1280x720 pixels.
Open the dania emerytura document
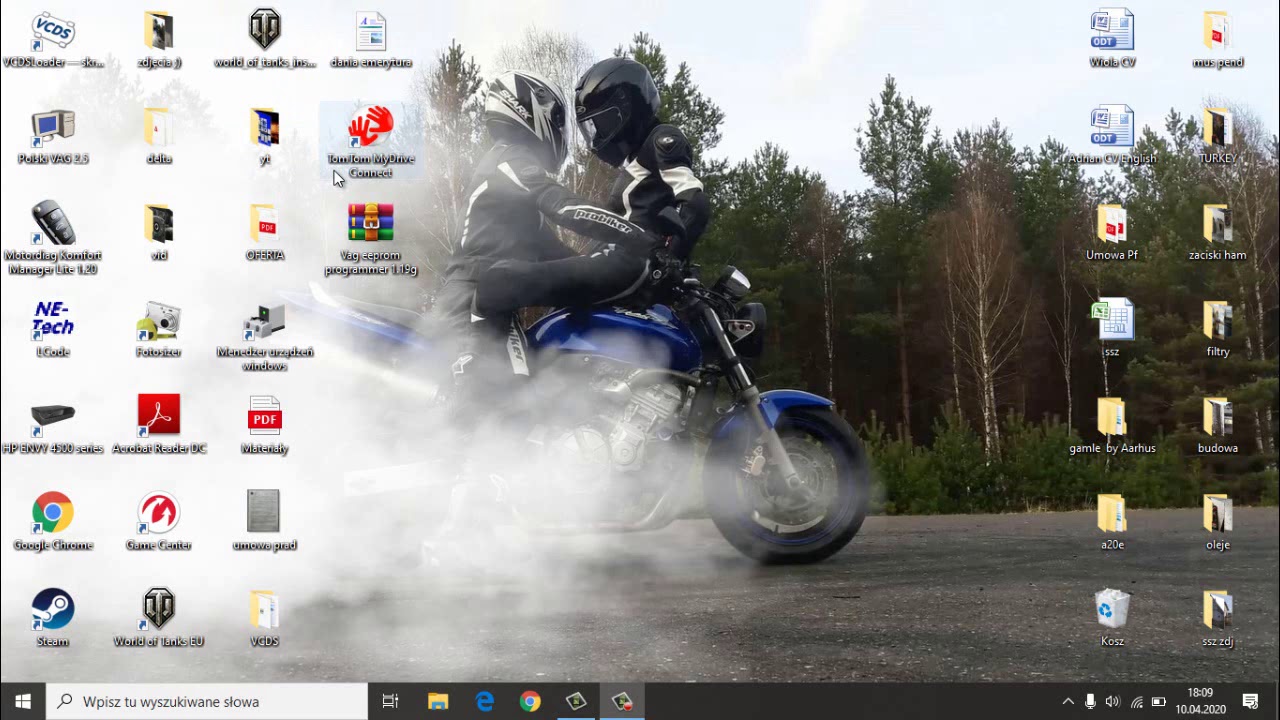pos(371,40)
